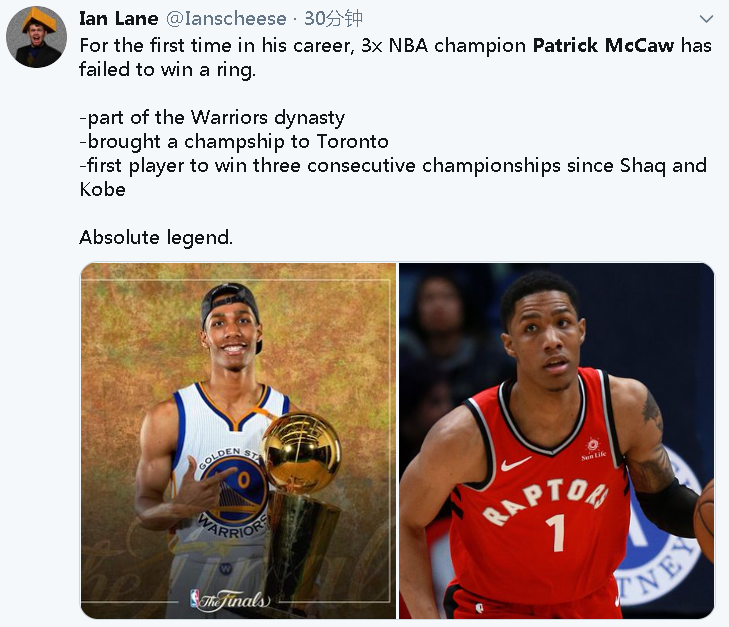The width and height of the screenshot is (729, 627).
Task: Click the number 1 on Raptors jersey
Action: coord(556,532)
